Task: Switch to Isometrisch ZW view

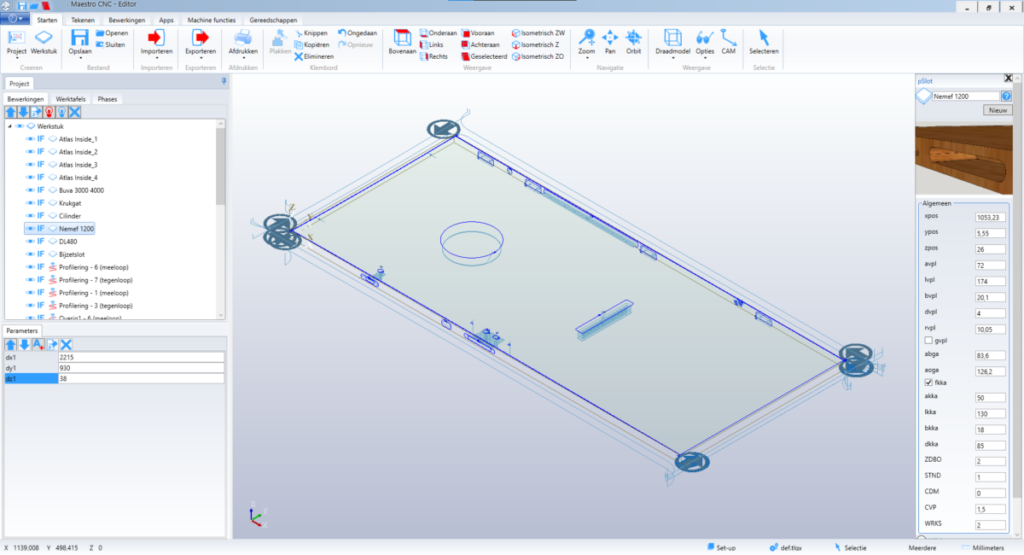Action: point(517,33)
